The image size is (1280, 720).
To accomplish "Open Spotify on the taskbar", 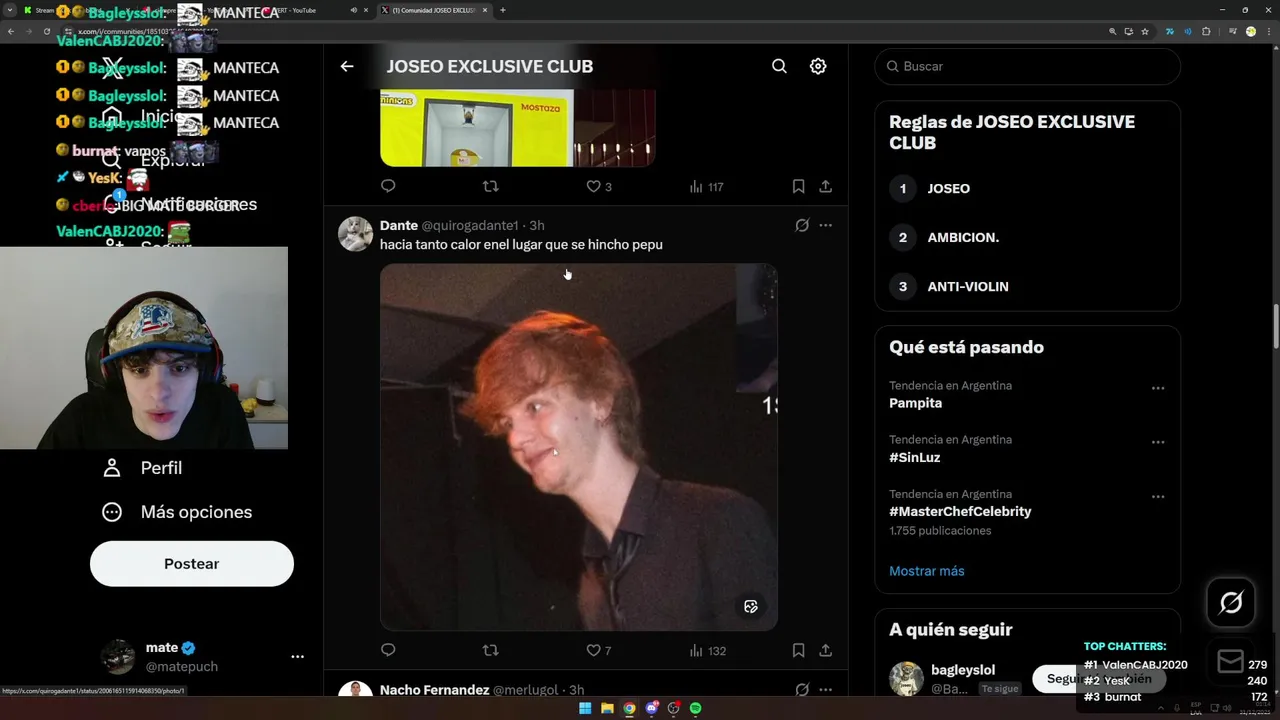I will 695,708.
